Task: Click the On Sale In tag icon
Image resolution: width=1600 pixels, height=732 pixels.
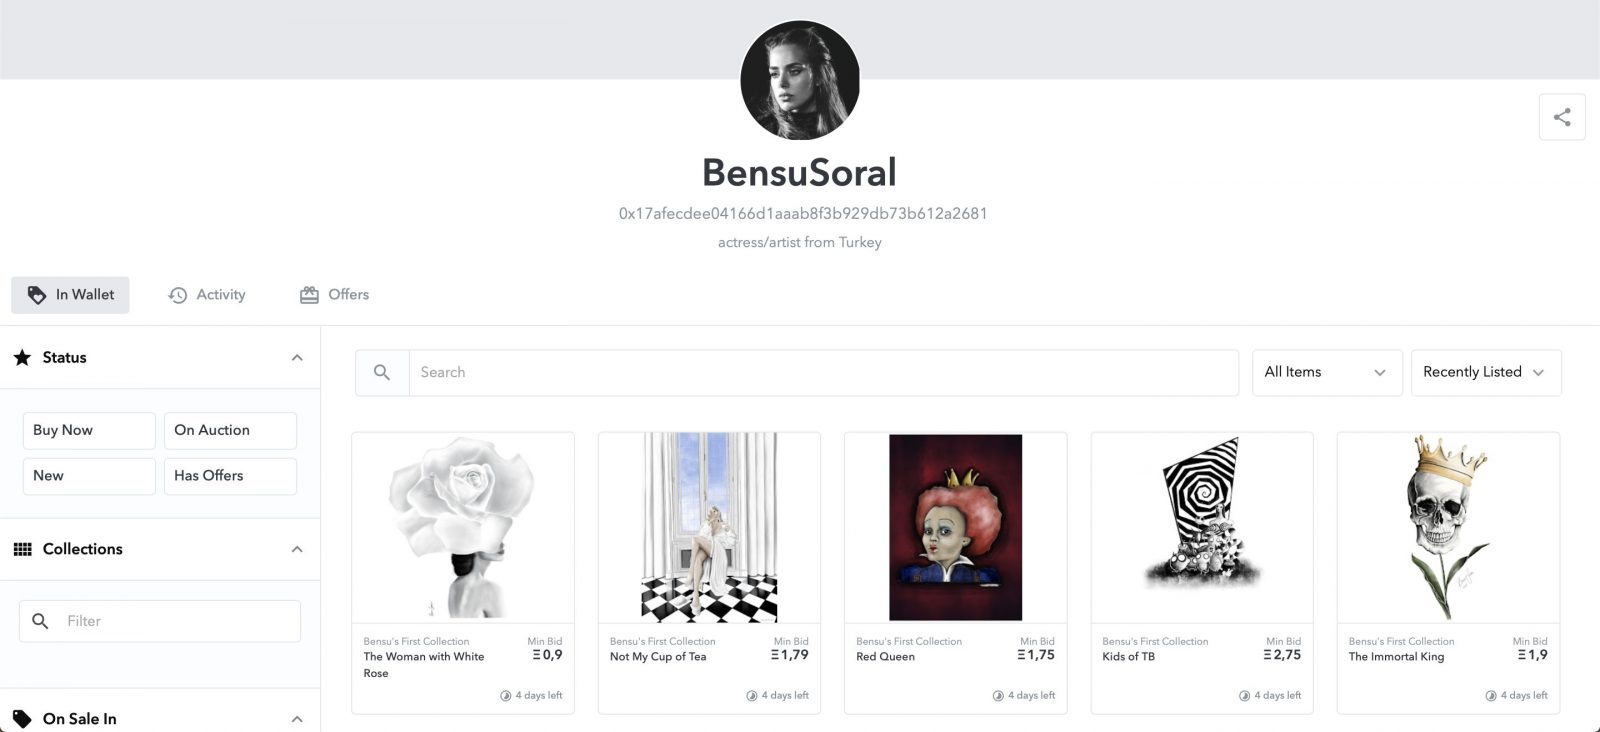Action: pos(22,718)
